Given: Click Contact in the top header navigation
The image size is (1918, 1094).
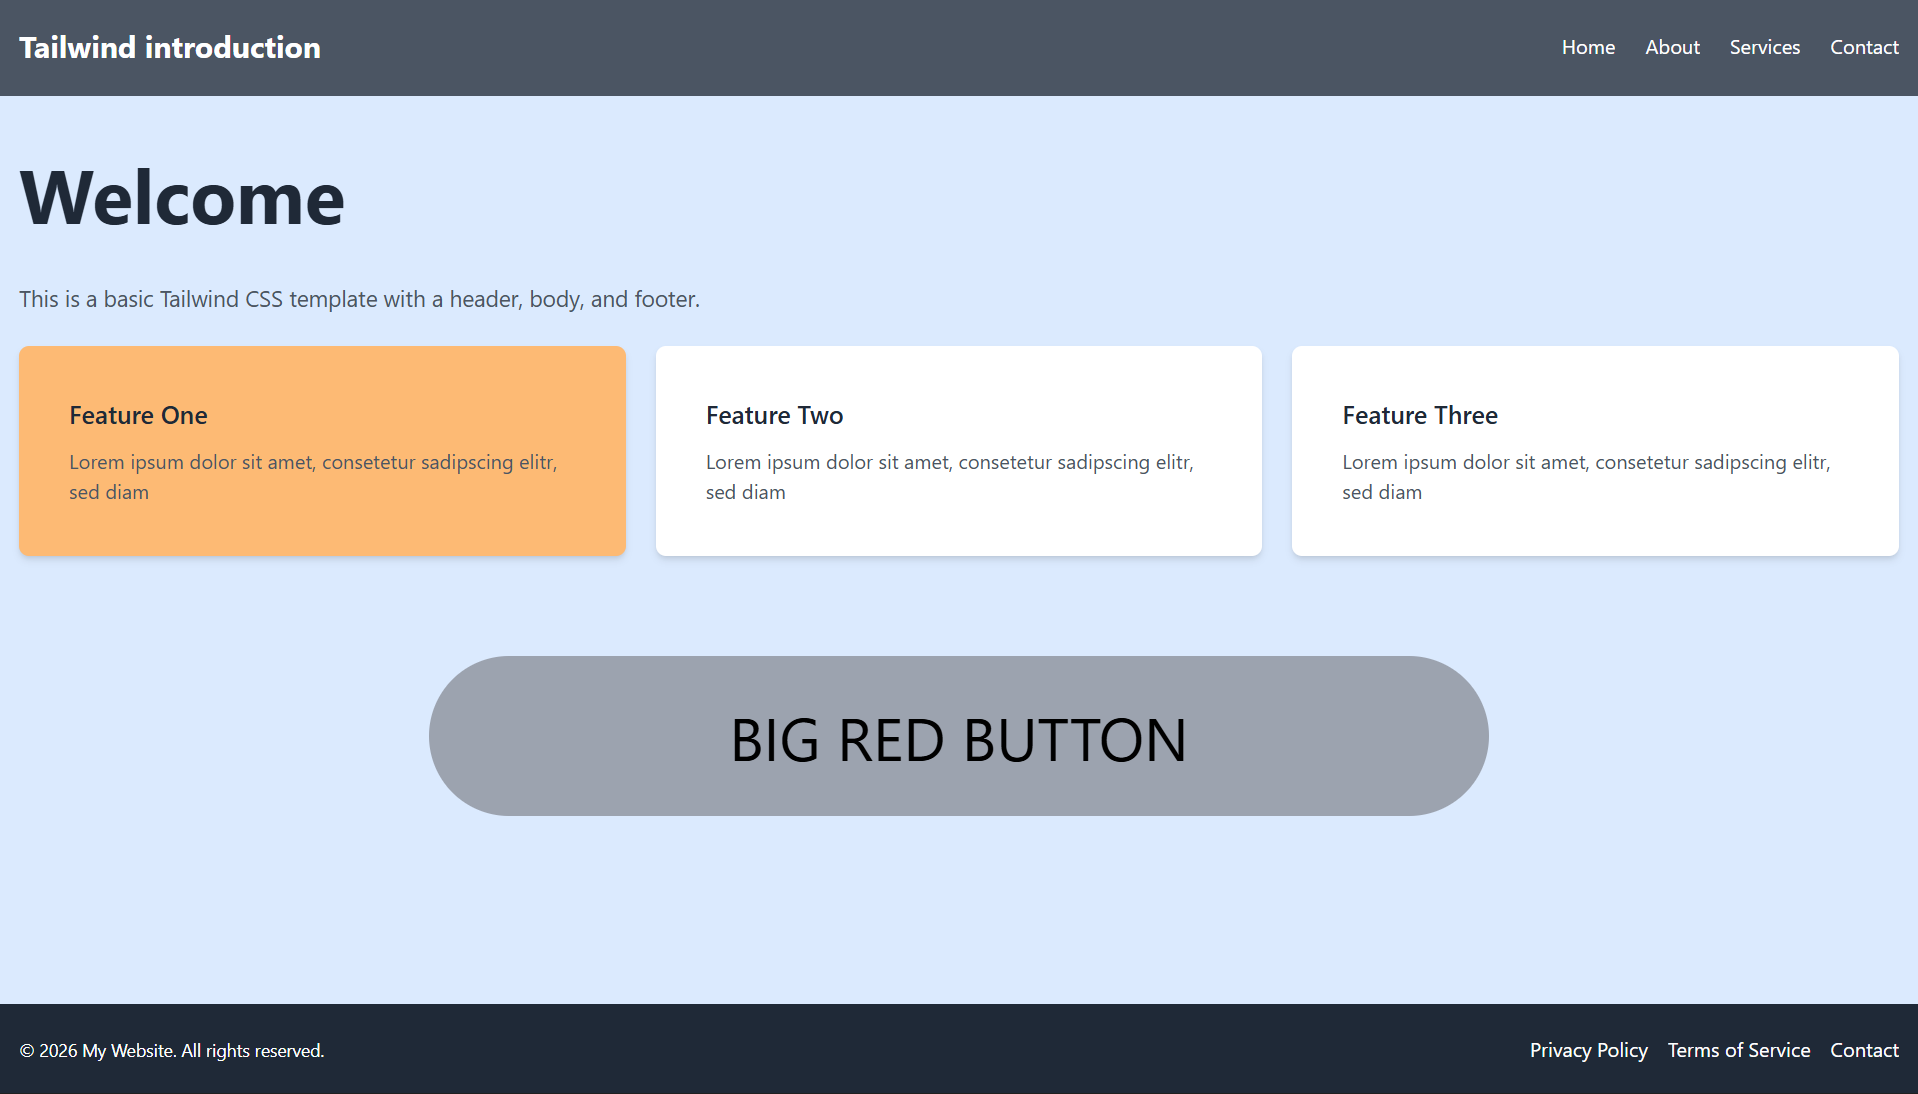Looking at the screenshot, I should pyautogui.click(x=1863, y=47).
